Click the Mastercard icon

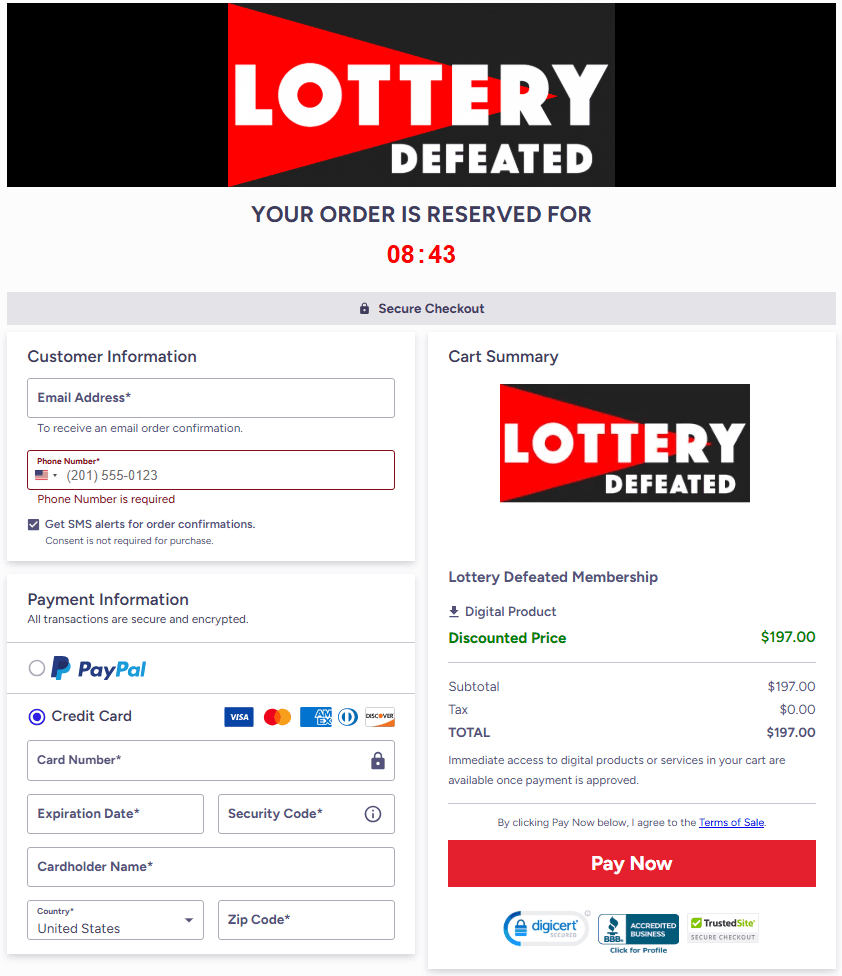click(x=277, y=717)
